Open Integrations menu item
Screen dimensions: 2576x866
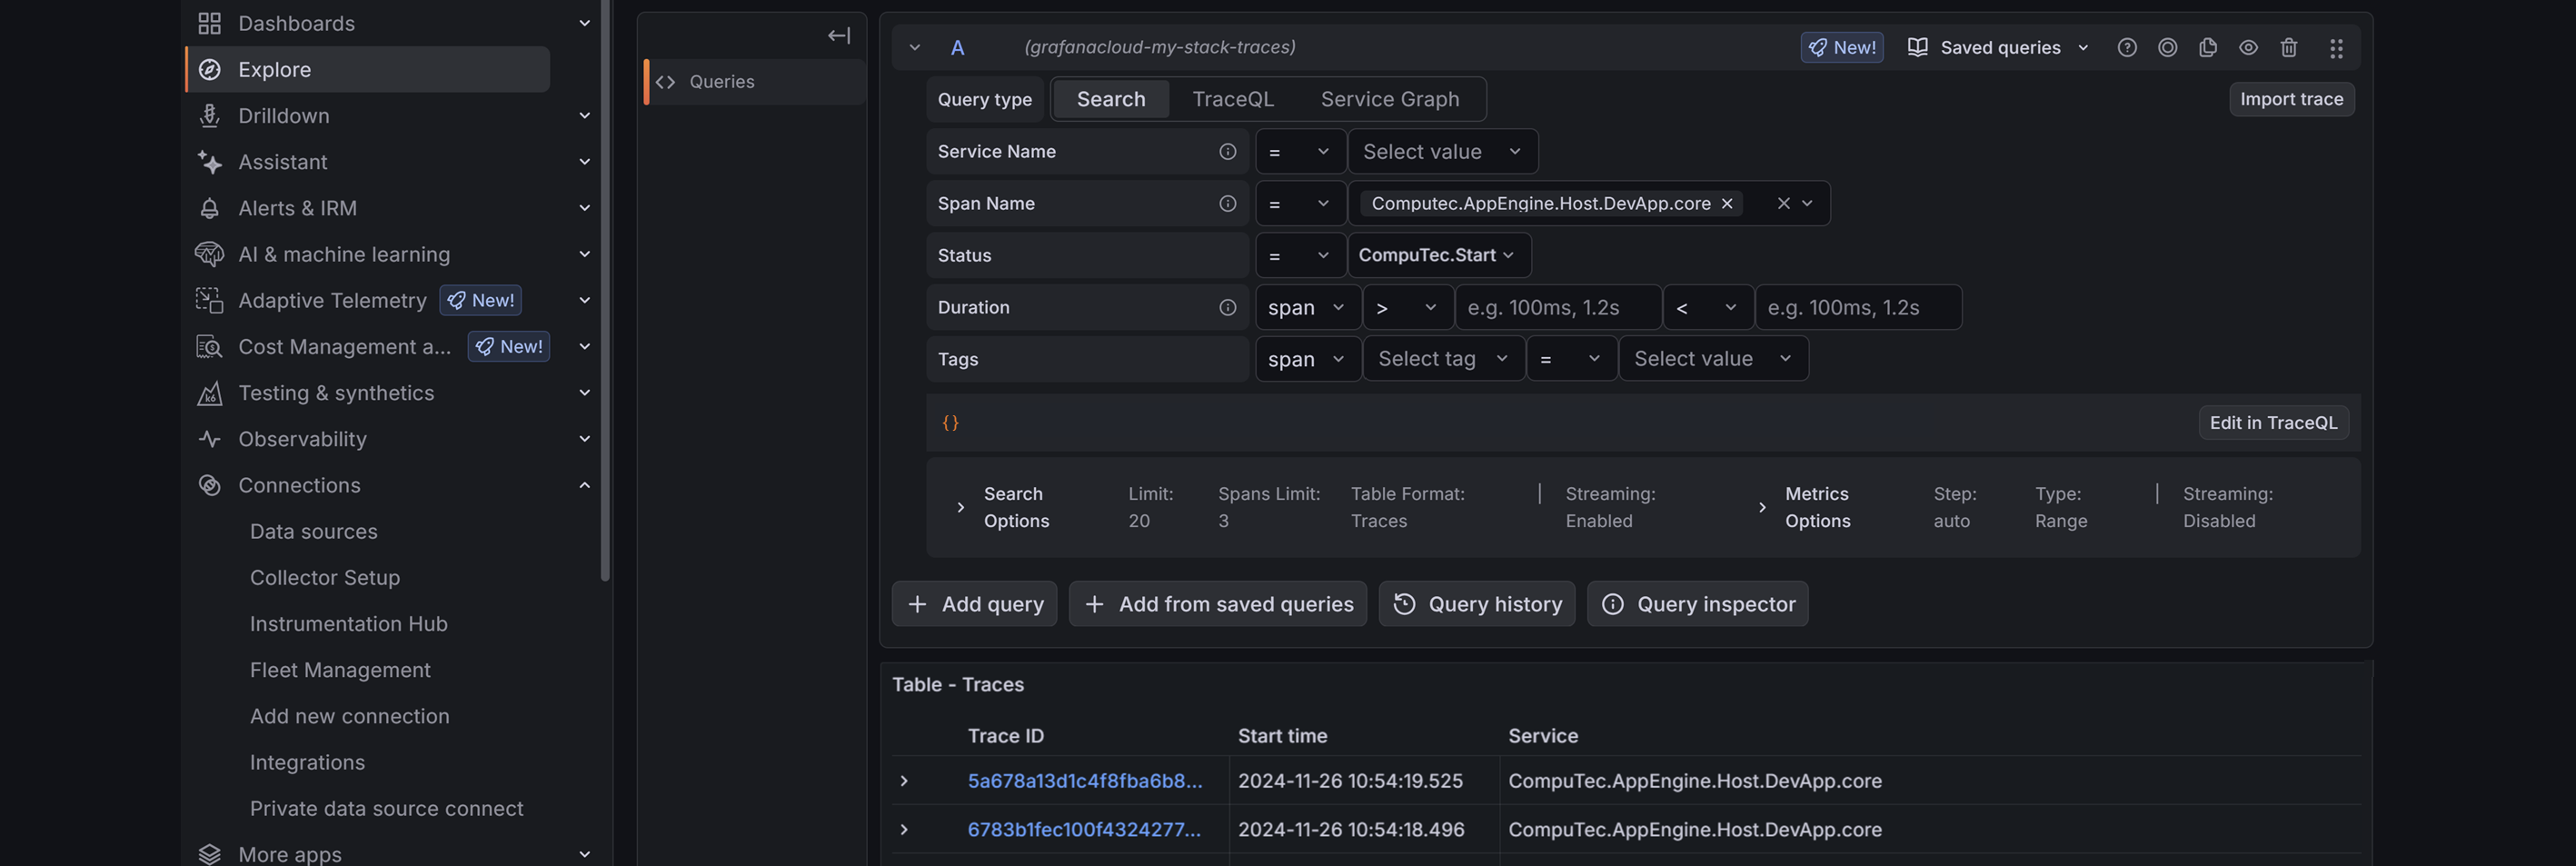coord(307,762)
